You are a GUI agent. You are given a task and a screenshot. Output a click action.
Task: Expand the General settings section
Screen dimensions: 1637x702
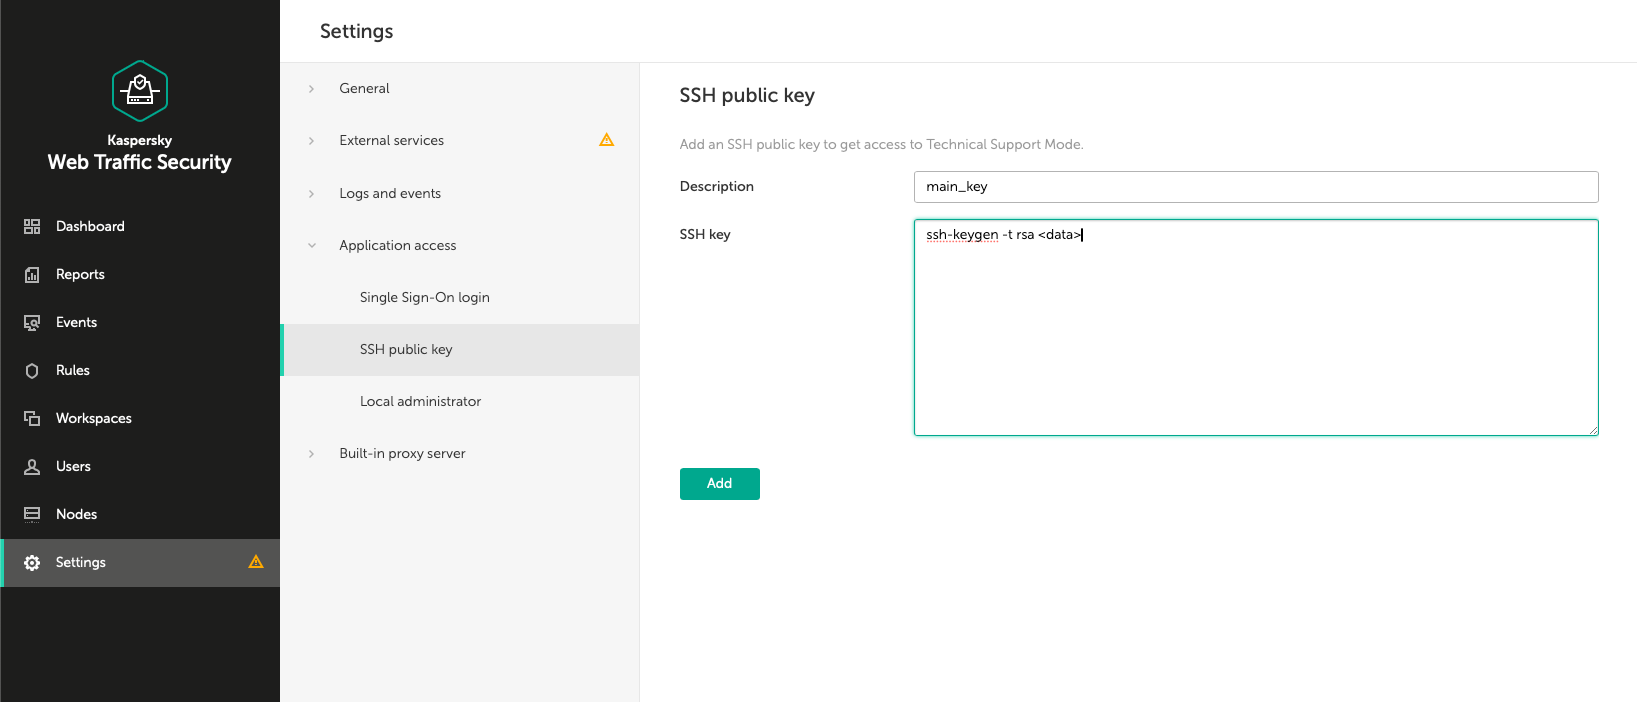click(x=312, y=89)
